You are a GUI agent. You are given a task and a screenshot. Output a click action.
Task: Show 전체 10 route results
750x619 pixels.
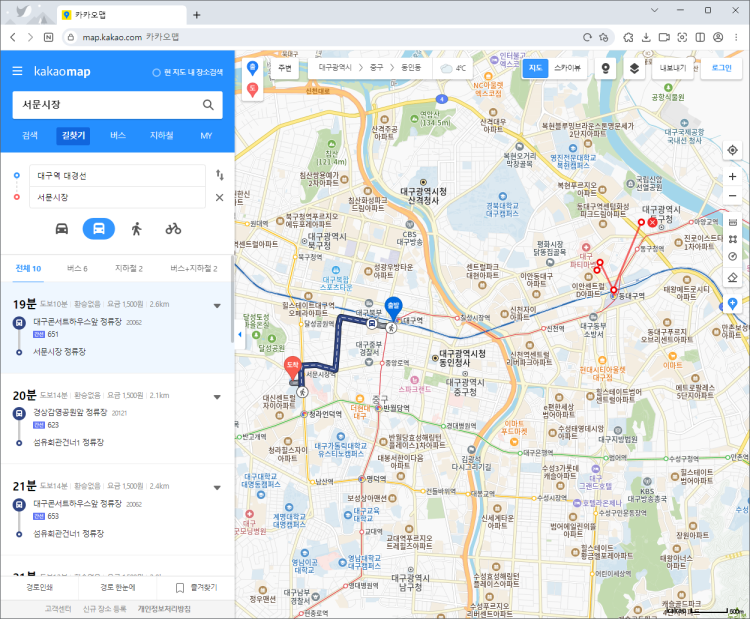click(28, 268)
